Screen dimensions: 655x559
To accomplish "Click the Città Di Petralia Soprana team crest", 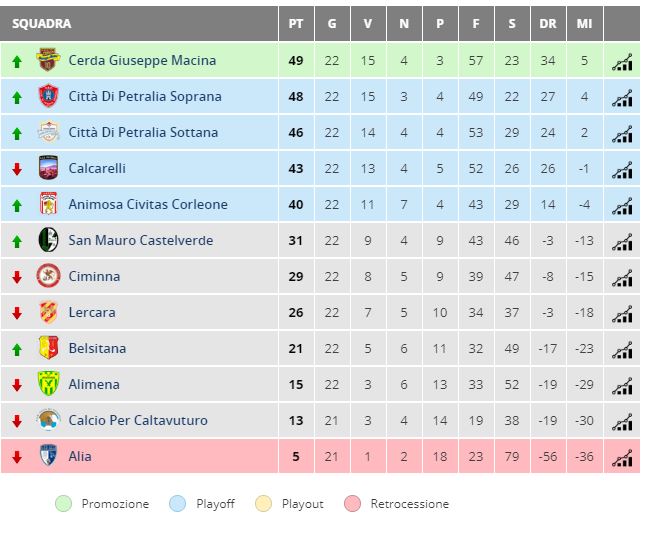I will [48, 96].
